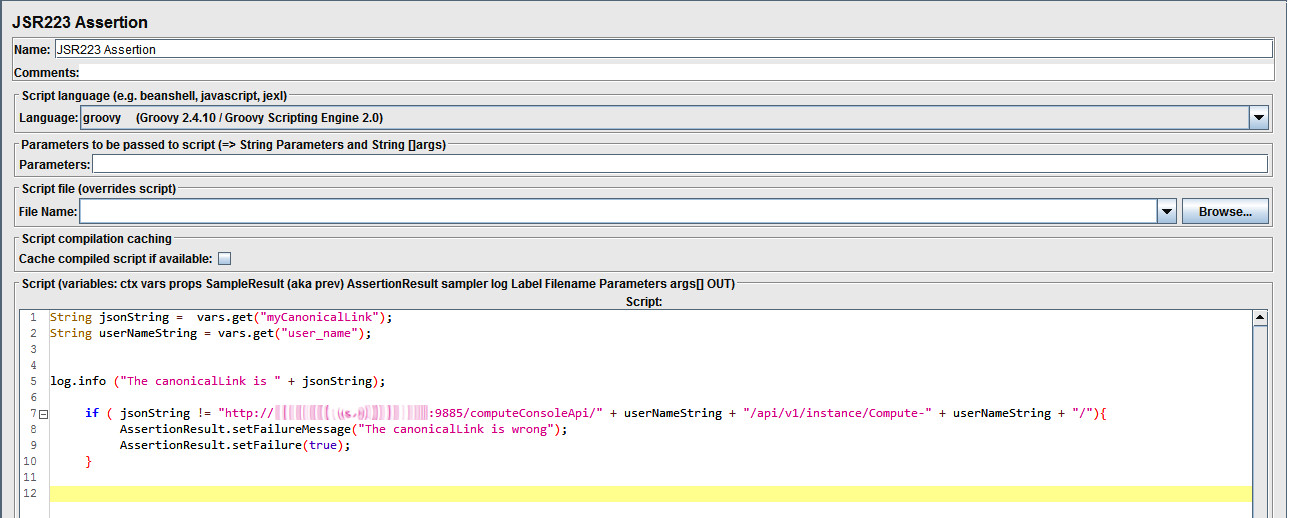Click line number 3 in gutter
Screen dimensions: 1289x518
[x=33, y=349]
